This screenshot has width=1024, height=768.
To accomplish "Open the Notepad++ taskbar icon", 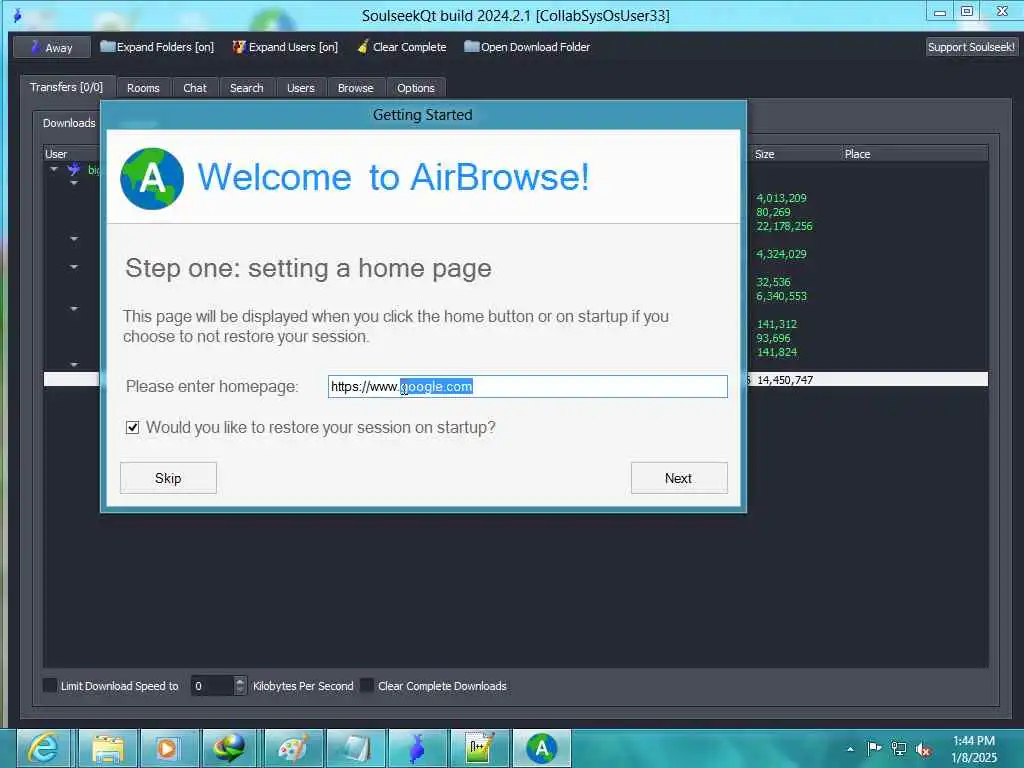I will click(x=479, y=748).
